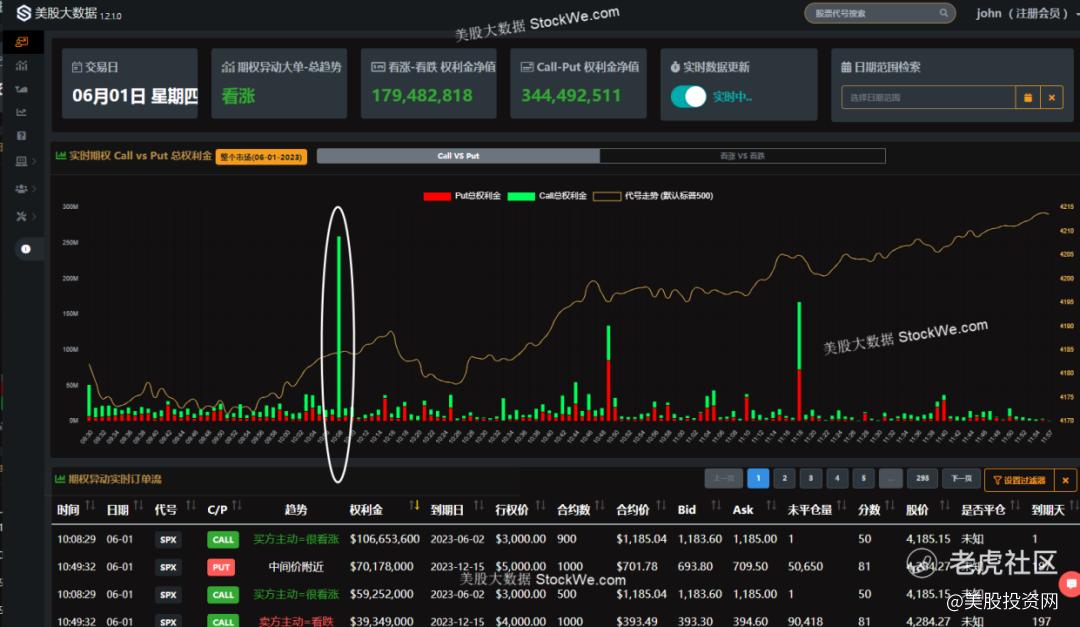Click the line chart icon in the left sidebar
The height and width of the screenshot is (627, 1080).
(22, 111)
